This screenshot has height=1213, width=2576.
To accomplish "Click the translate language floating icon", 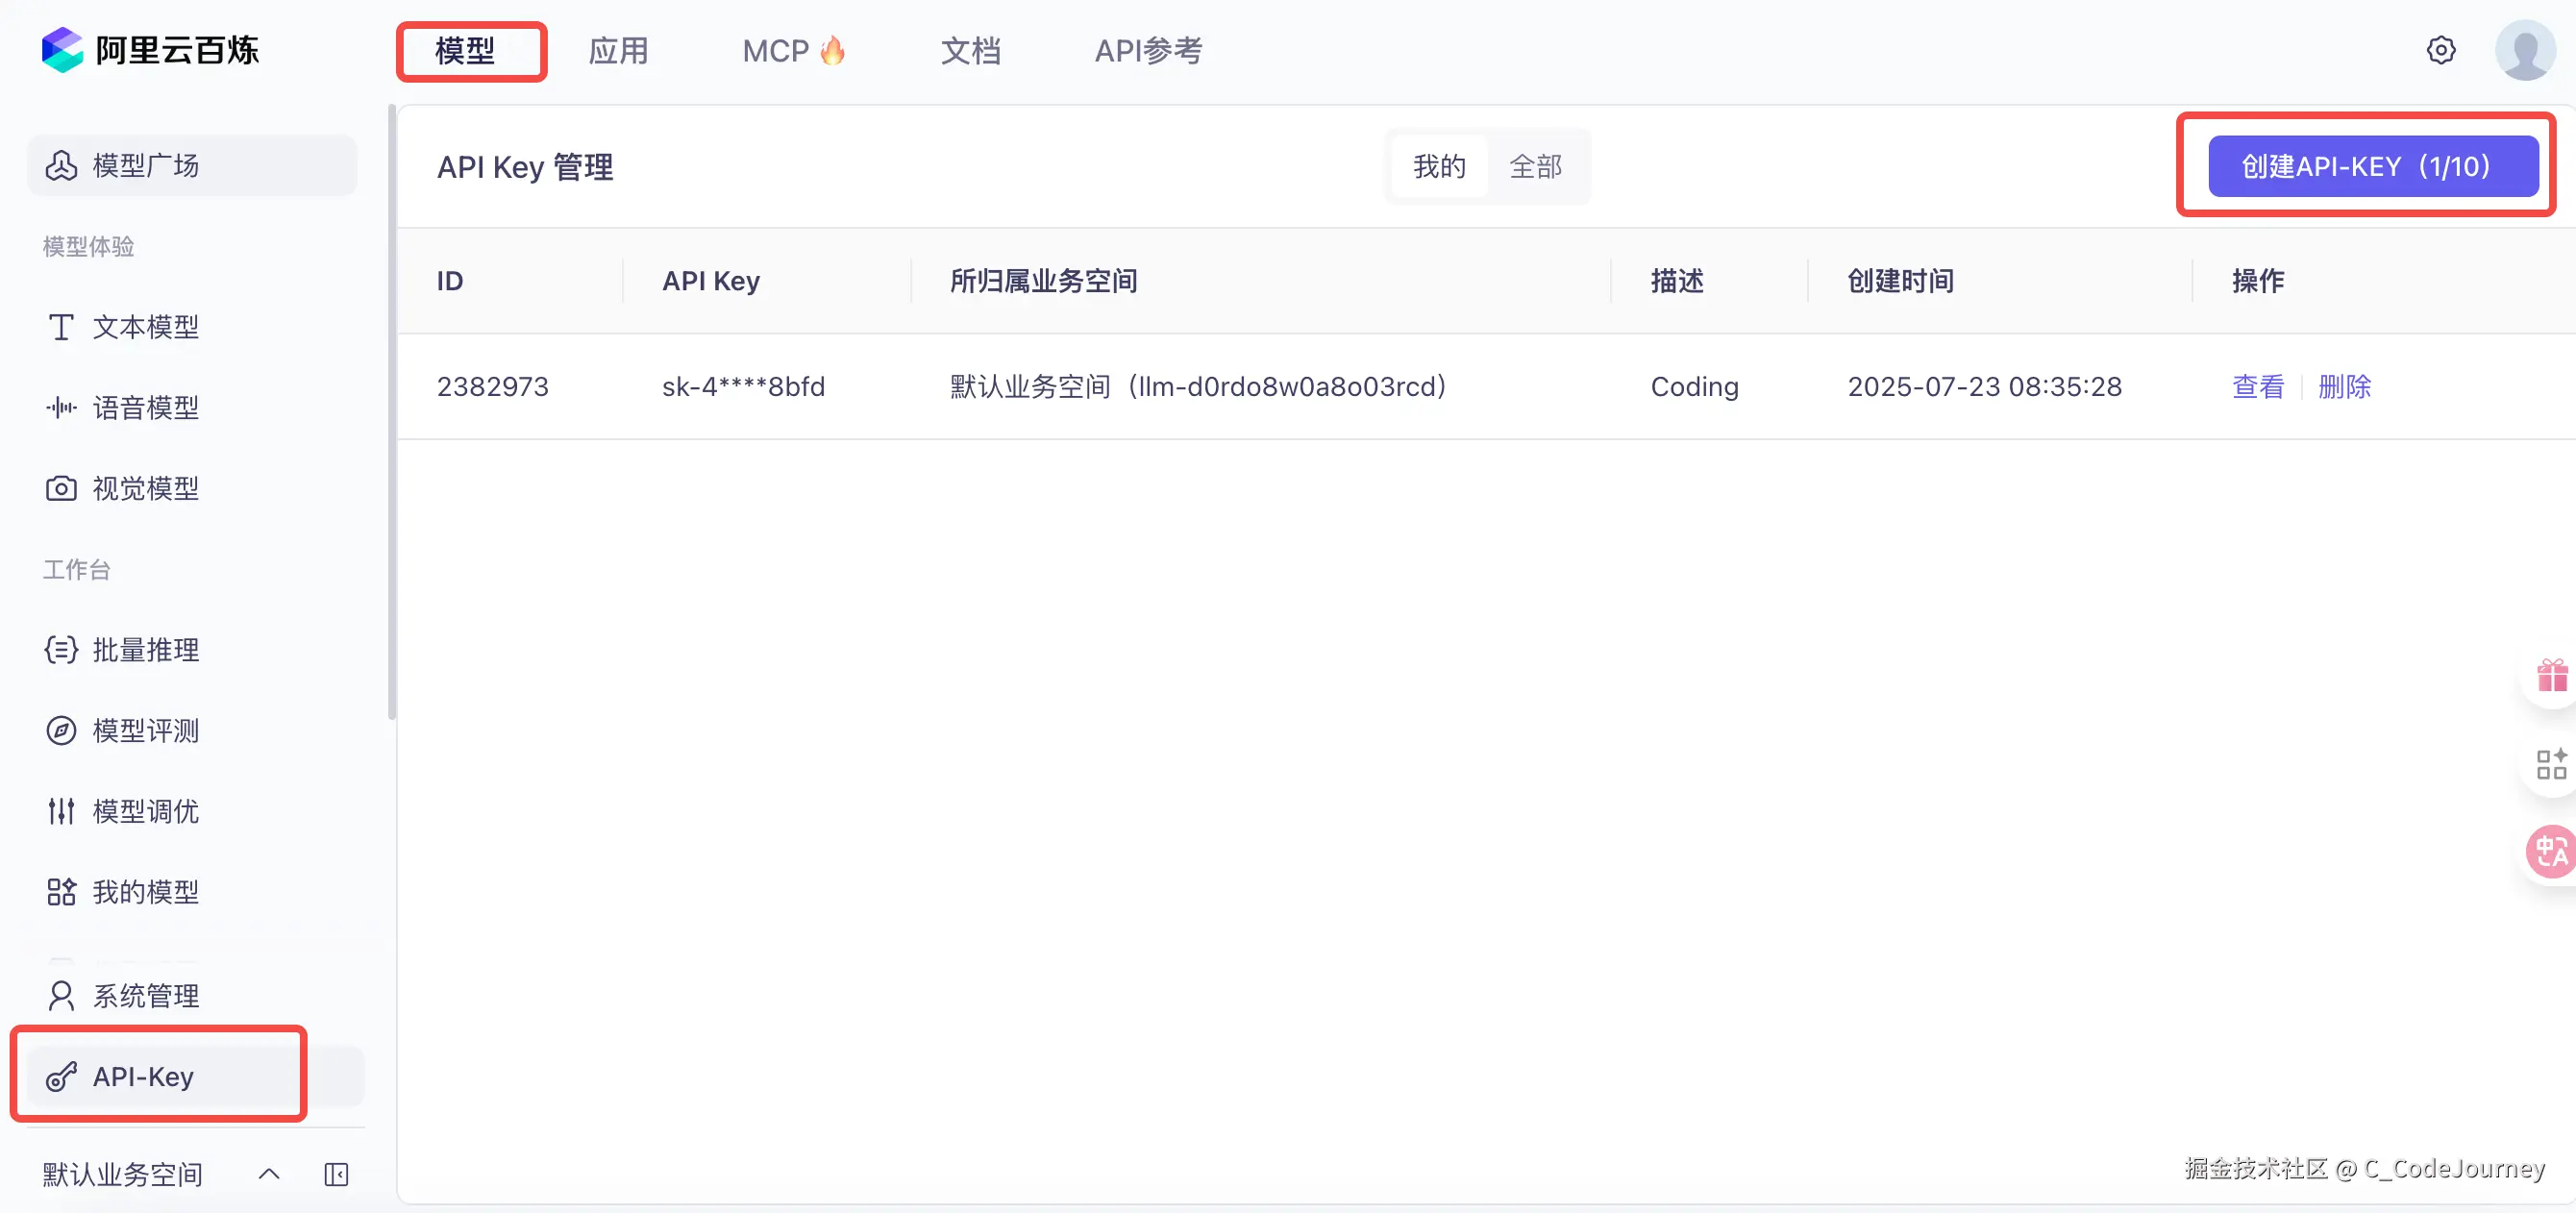I will click(x=2551, y=852).
